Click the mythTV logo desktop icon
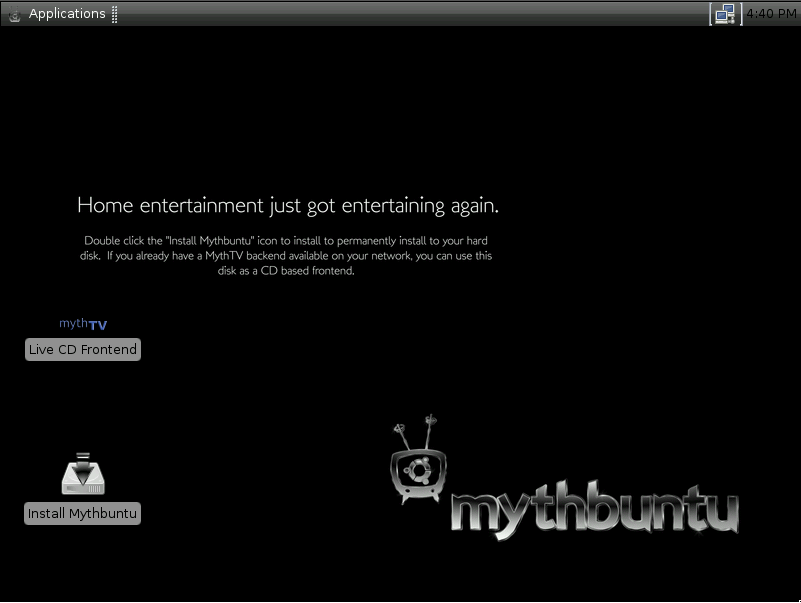The height and width of the screenshot is (603, 801). coord(83,323)
